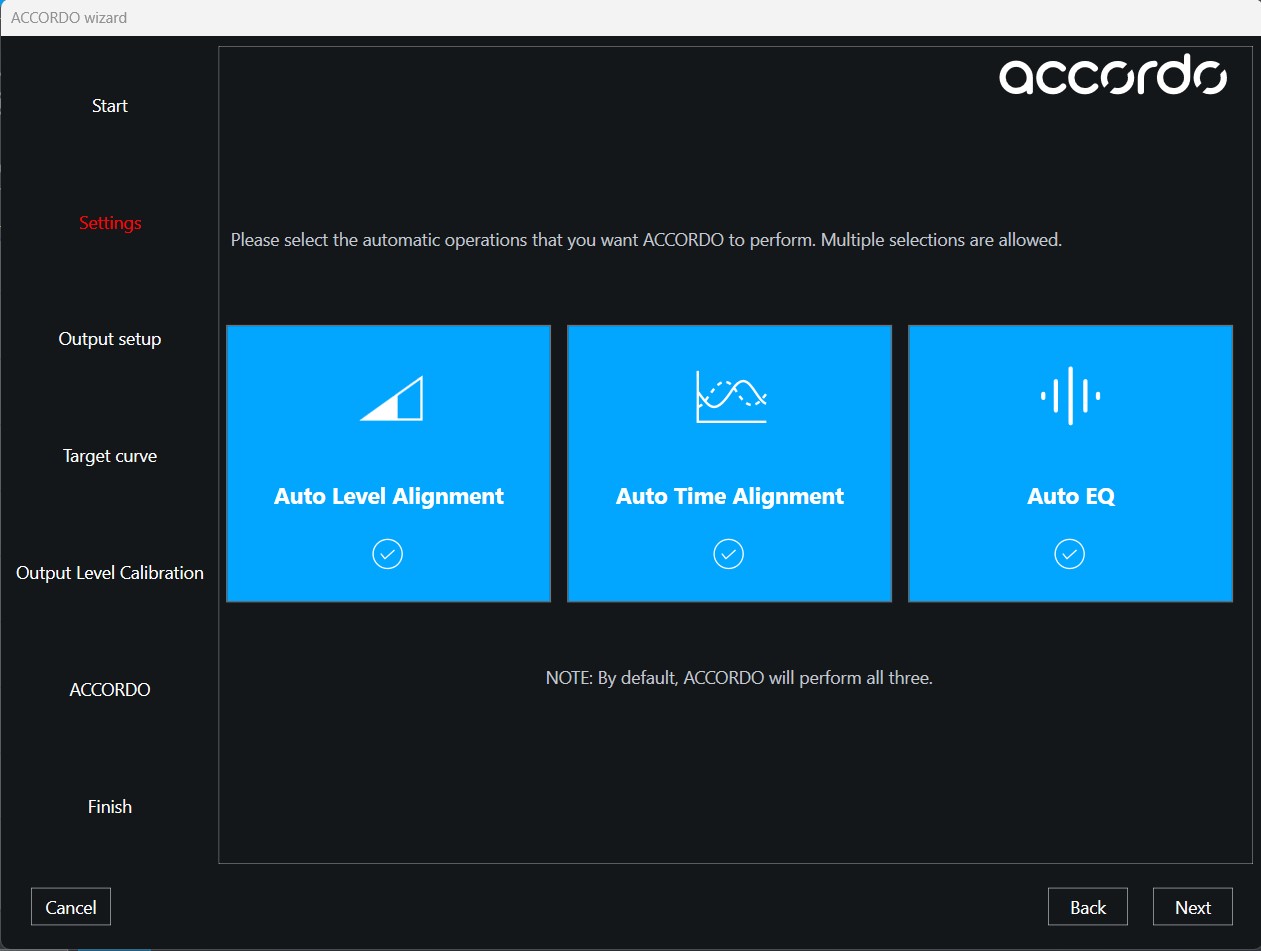
Task: Go back to the previous wizard page
Action: 1088,907
